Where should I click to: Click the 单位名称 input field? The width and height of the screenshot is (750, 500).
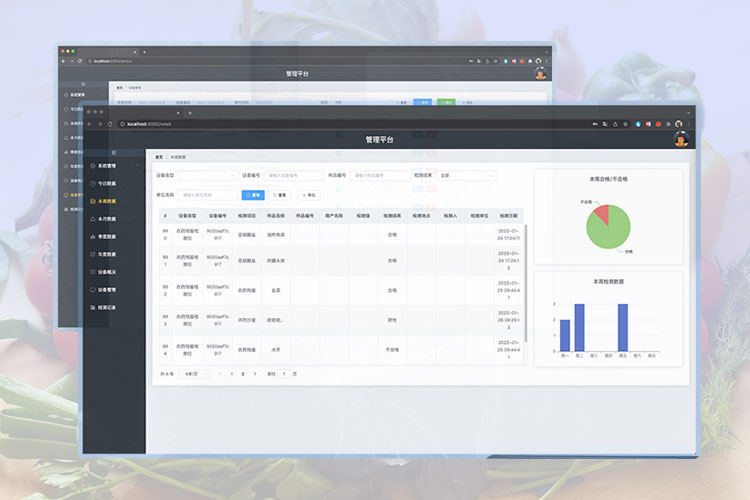(207, 195)
